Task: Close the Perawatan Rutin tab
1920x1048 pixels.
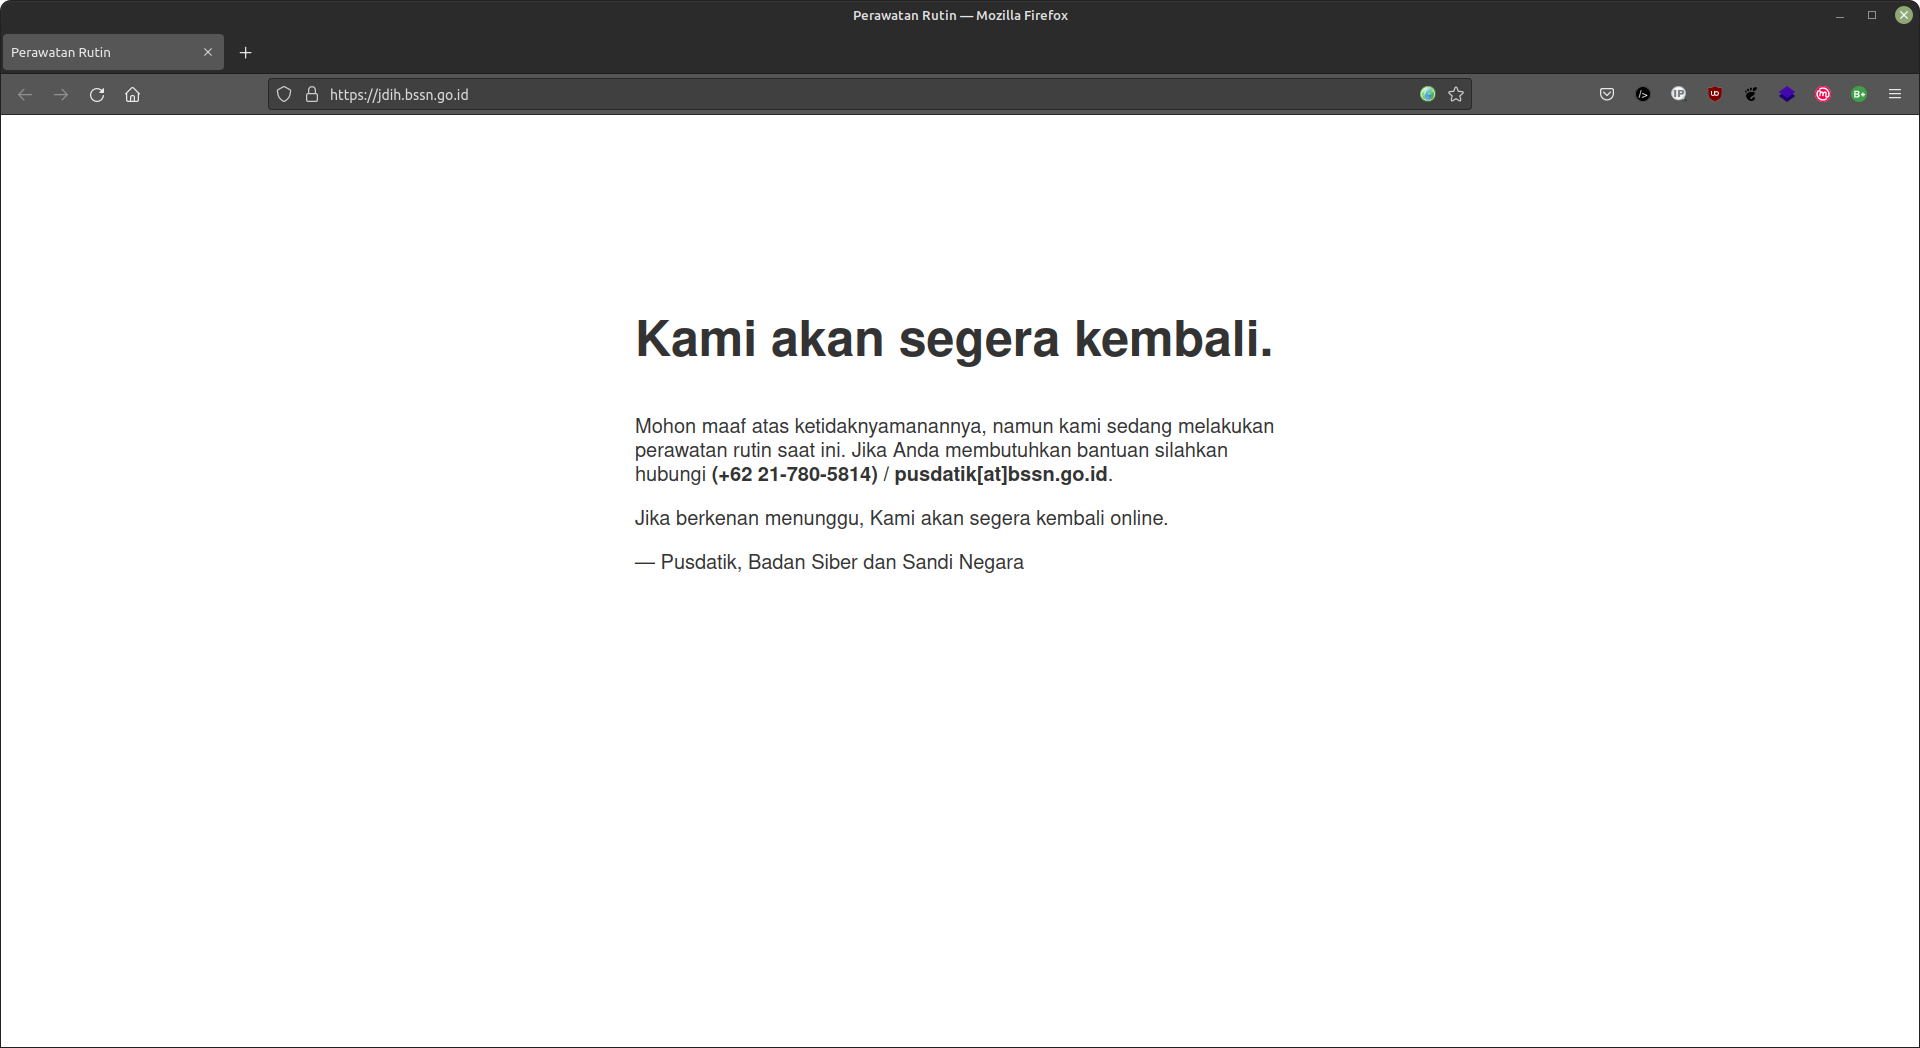Action: click(208, 52)
